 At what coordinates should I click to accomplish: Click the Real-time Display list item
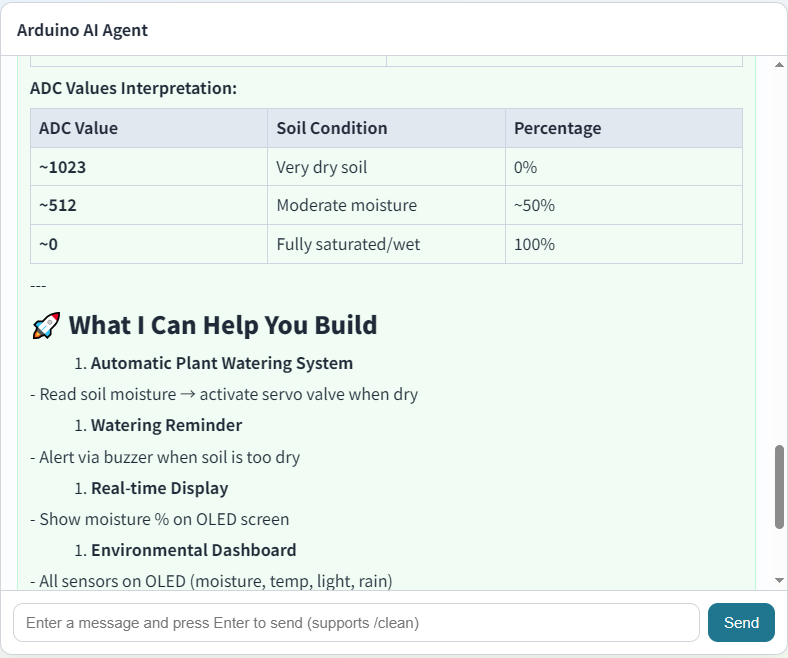click(x=159, y=488)
